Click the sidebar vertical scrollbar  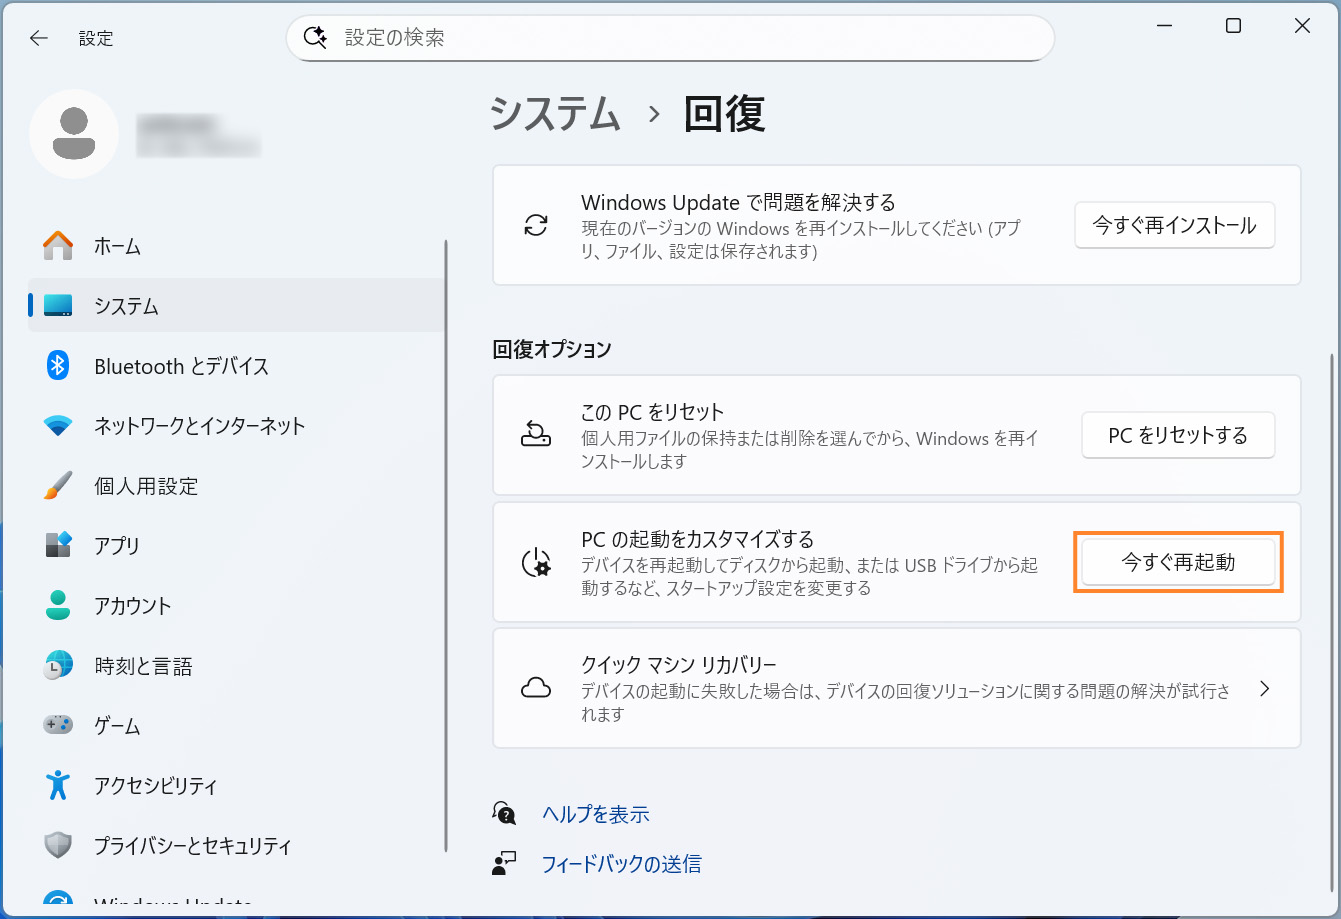tap(446, 545)
